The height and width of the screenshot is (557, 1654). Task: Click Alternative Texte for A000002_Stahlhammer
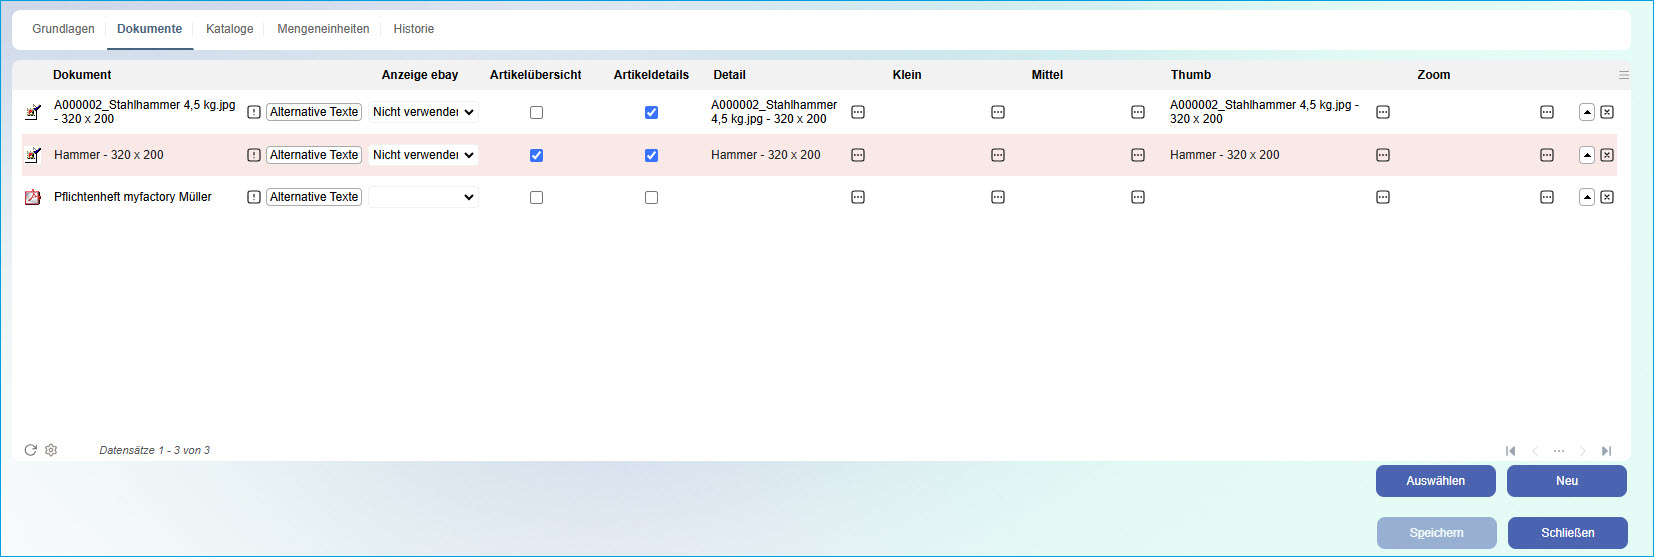click(x=314, y=112)
